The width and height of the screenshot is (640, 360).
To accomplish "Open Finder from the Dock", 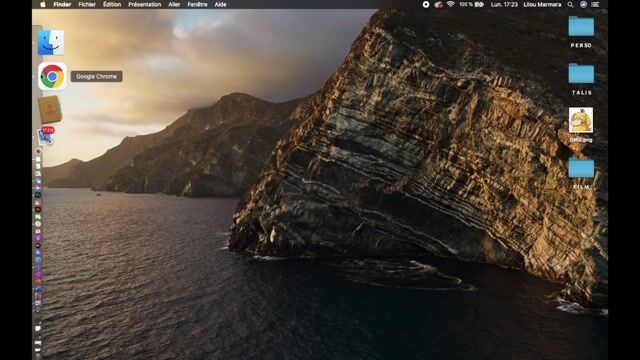I will click(x=51, y=42).
